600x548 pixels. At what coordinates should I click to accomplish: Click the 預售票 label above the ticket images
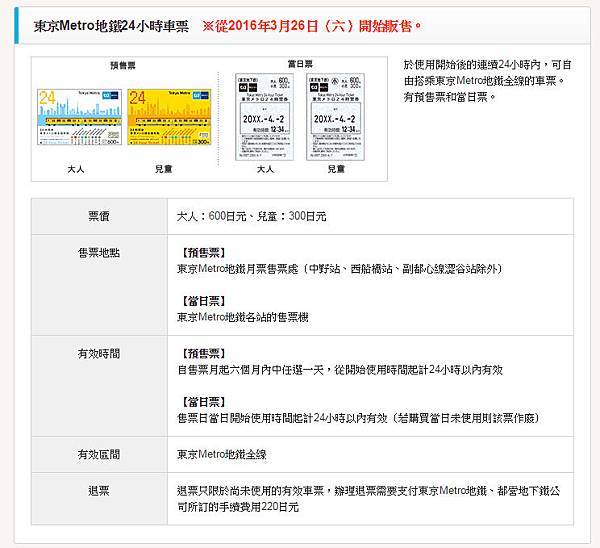123,66
